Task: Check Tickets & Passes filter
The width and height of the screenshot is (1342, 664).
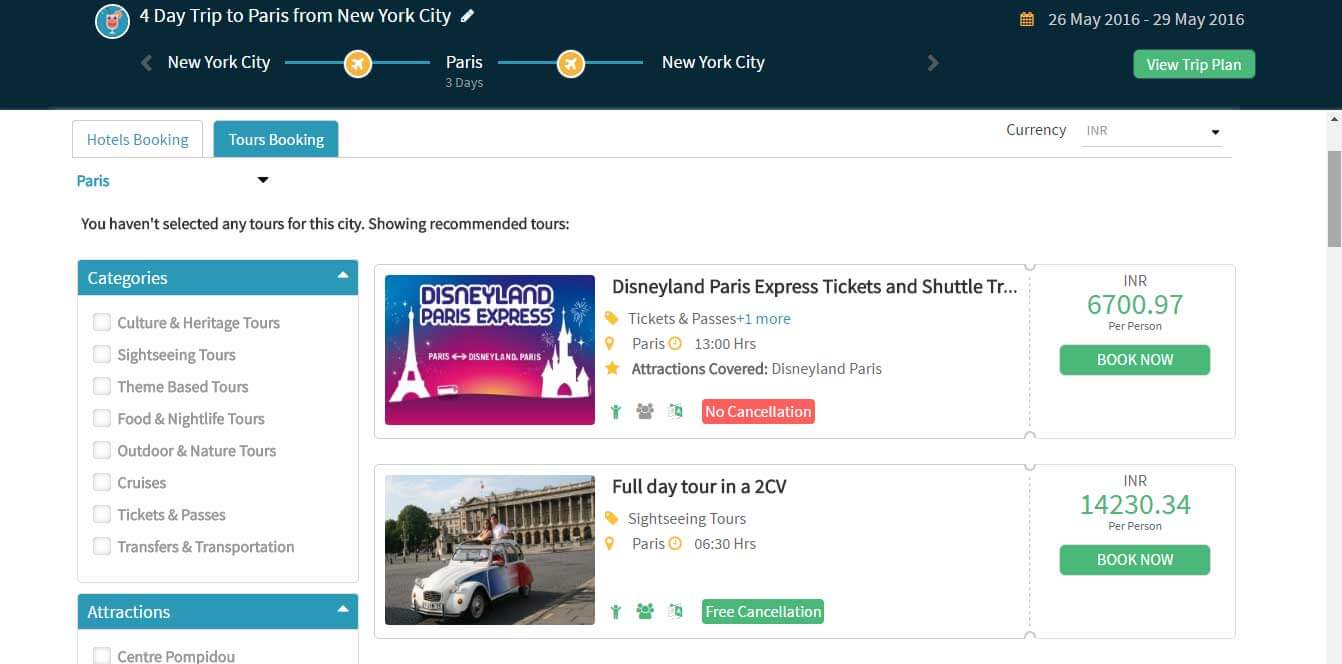Action: click(102, 514)
